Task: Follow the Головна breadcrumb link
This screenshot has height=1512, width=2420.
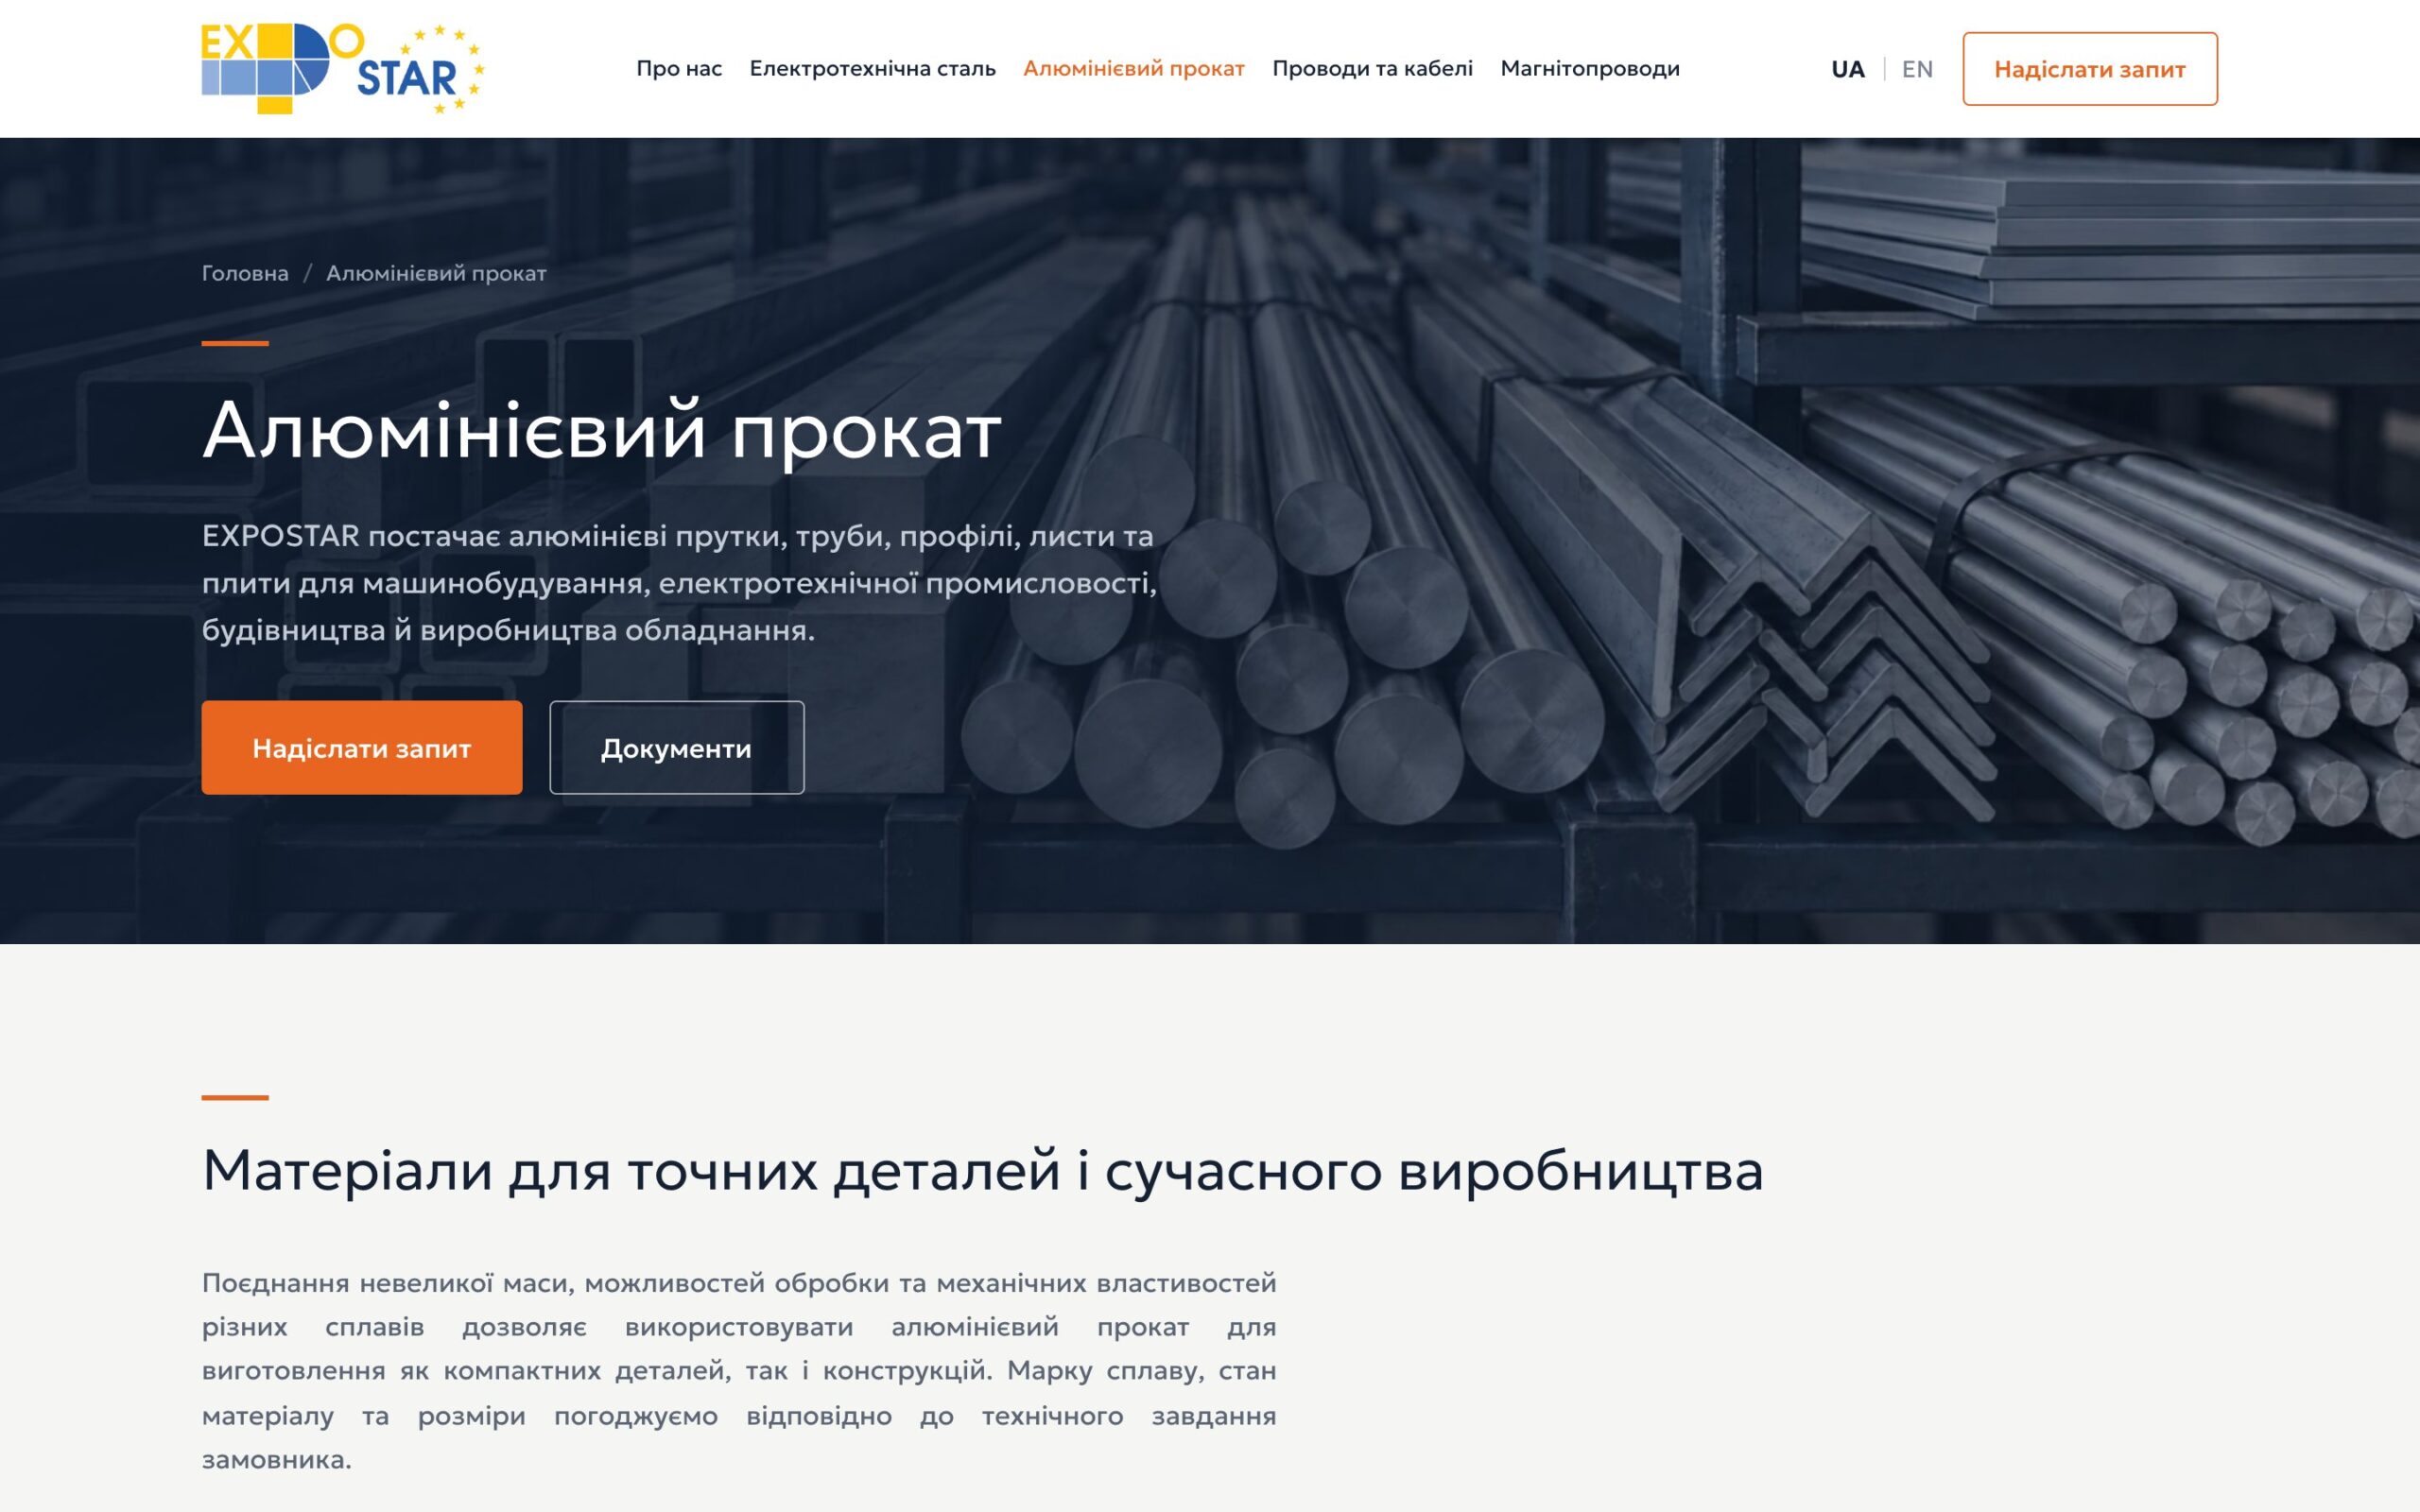Action: coord(245,273)
